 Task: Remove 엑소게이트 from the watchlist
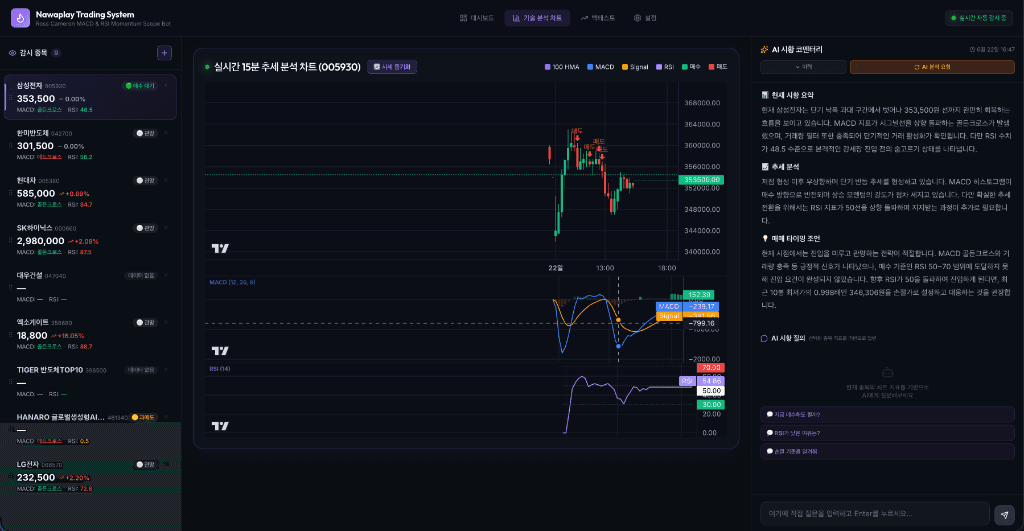pos(166,323)
